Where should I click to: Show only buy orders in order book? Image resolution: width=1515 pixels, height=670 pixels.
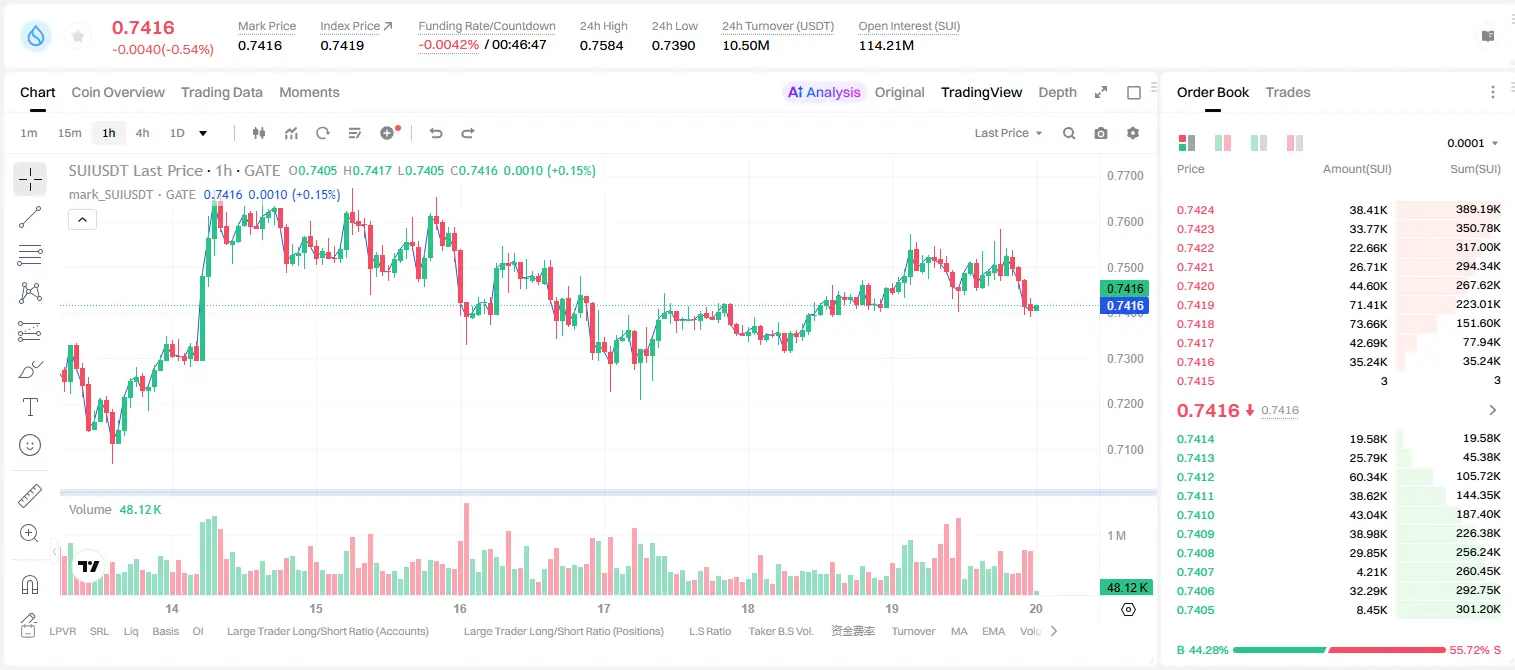pos(1258,143)
